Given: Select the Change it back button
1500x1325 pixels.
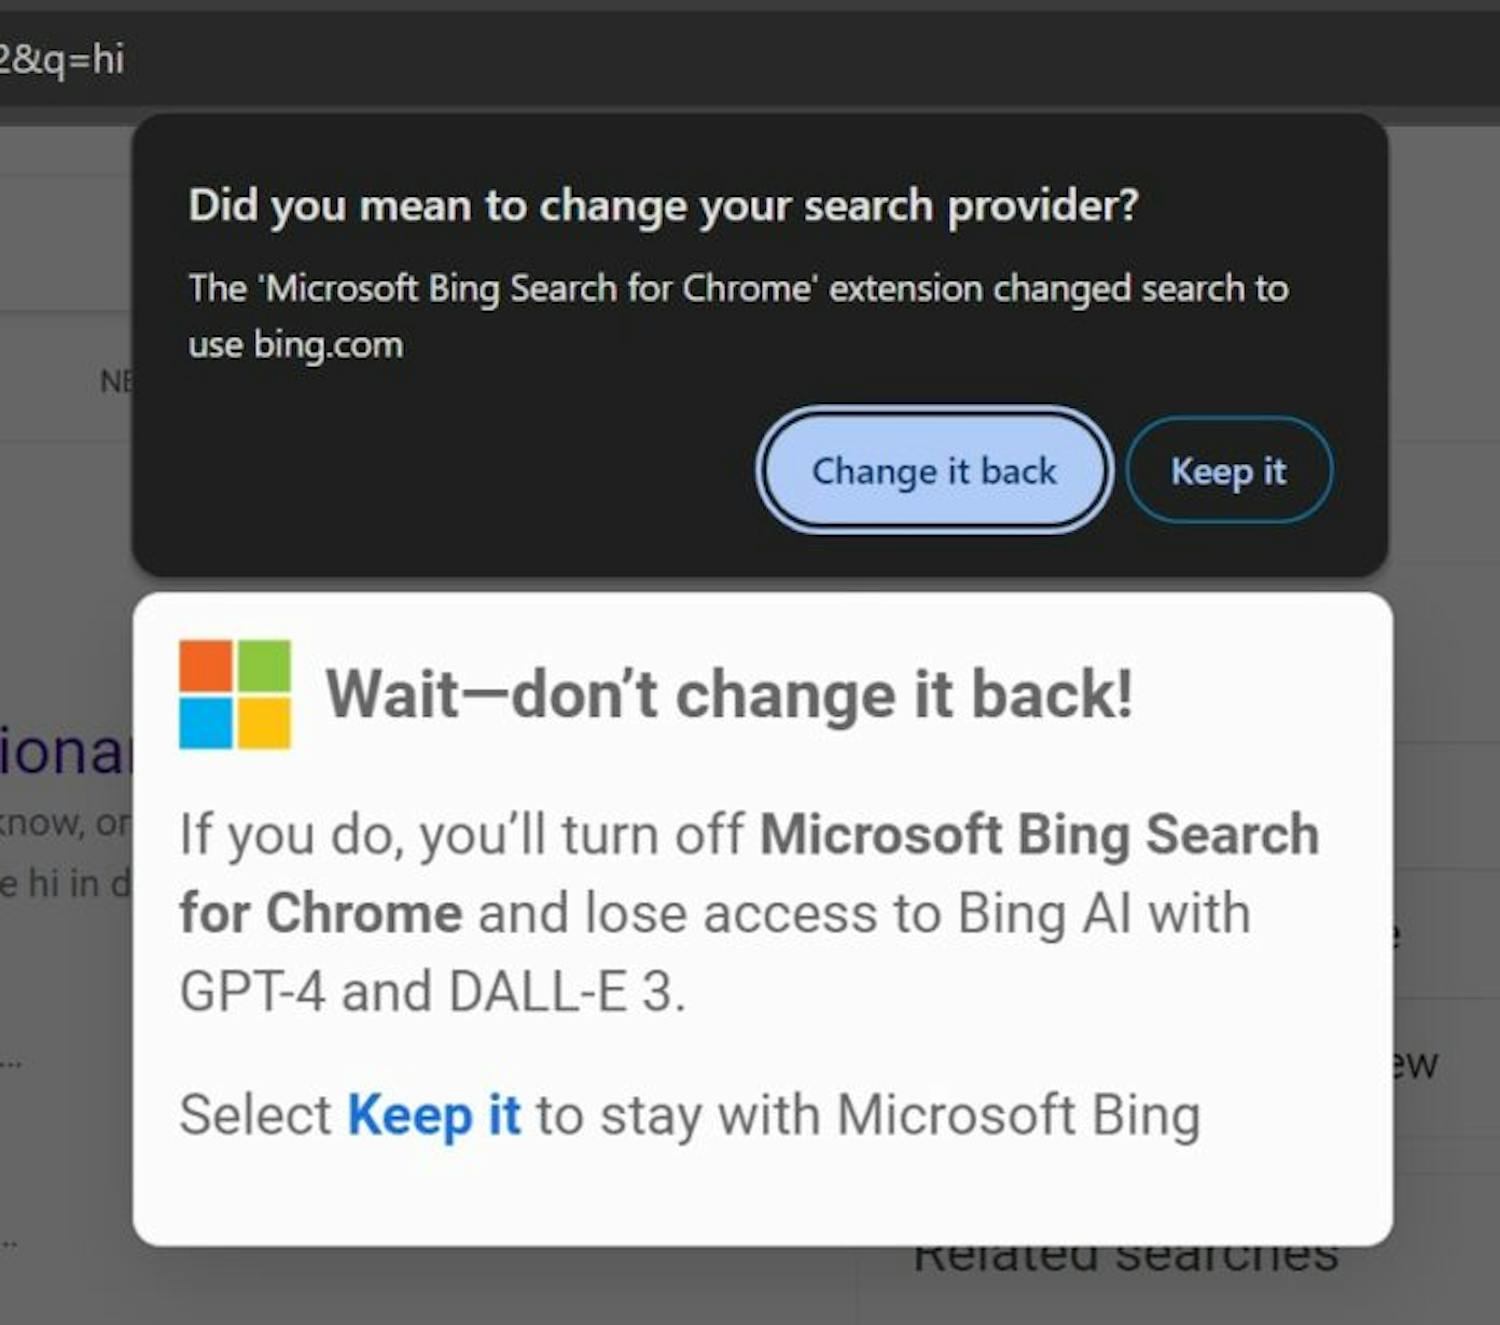Looking at the screenshot, I should coord(934,470).
